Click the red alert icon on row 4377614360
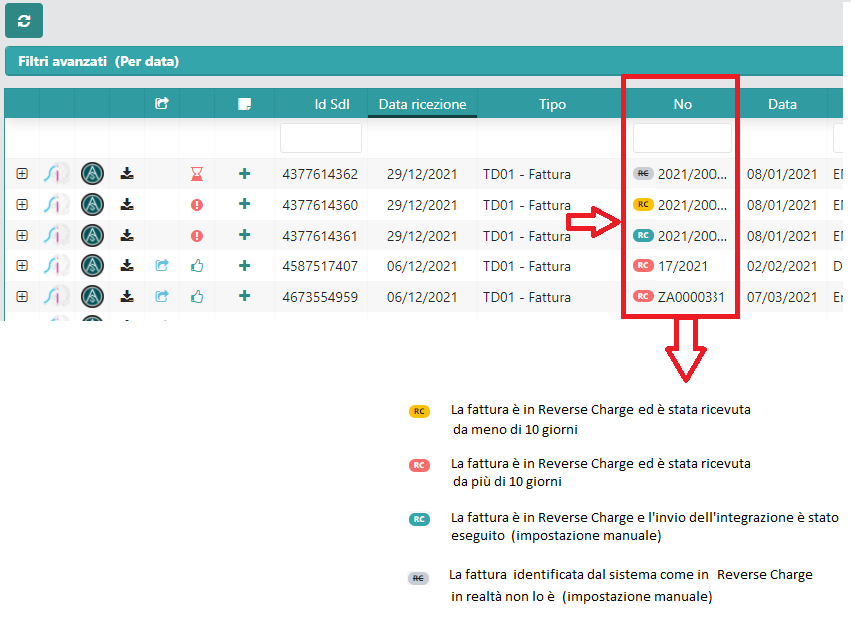The width and height of the screenshot is (851, 625). 197,205
